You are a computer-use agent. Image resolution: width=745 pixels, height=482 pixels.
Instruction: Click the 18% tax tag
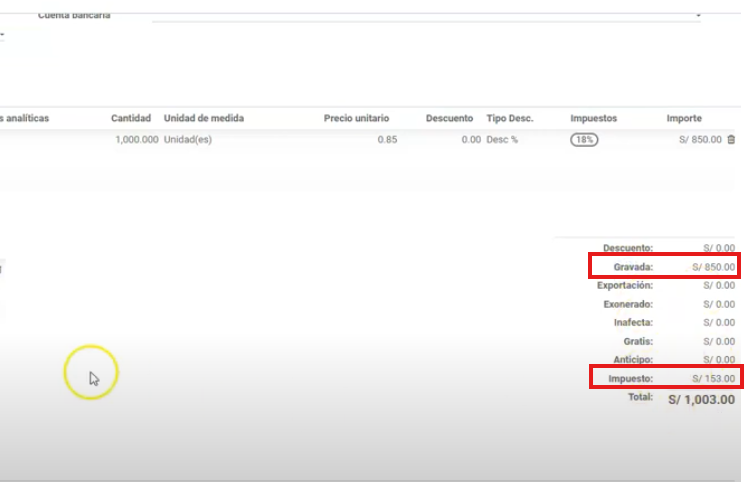pos(584,140)
